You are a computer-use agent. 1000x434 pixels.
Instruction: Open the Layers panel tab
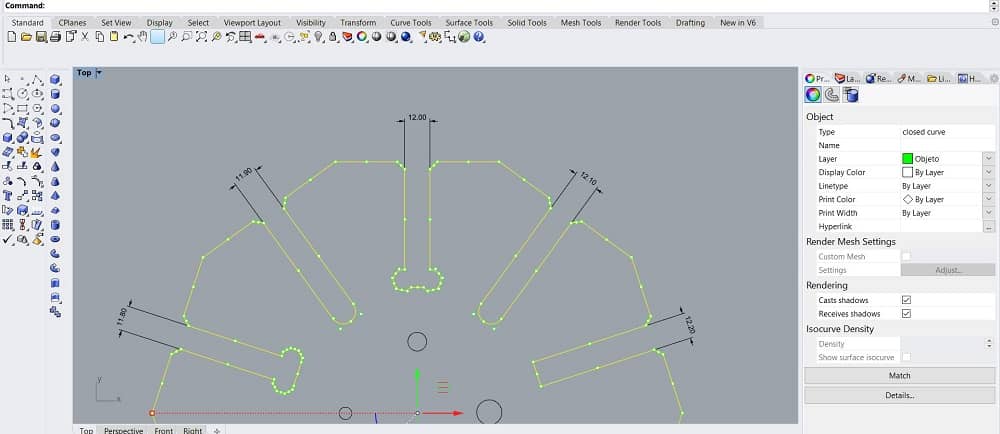pos(847,78)
